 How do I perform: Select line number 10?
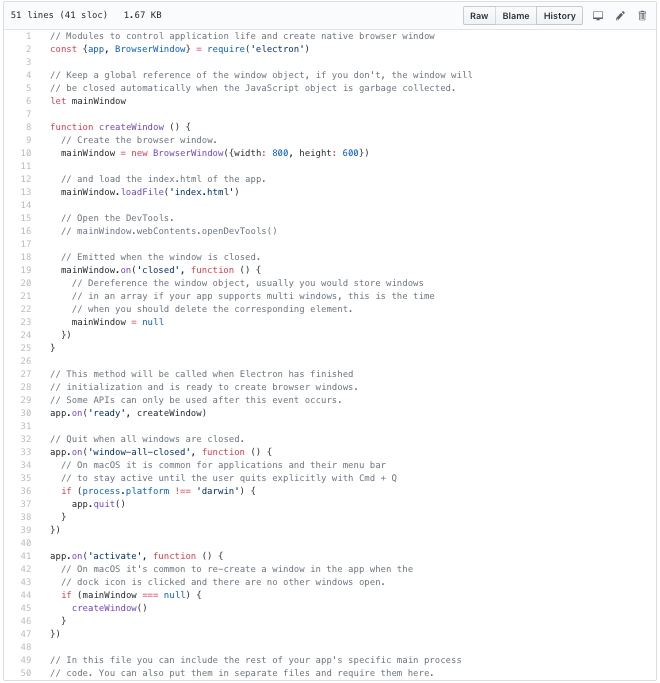26,153
